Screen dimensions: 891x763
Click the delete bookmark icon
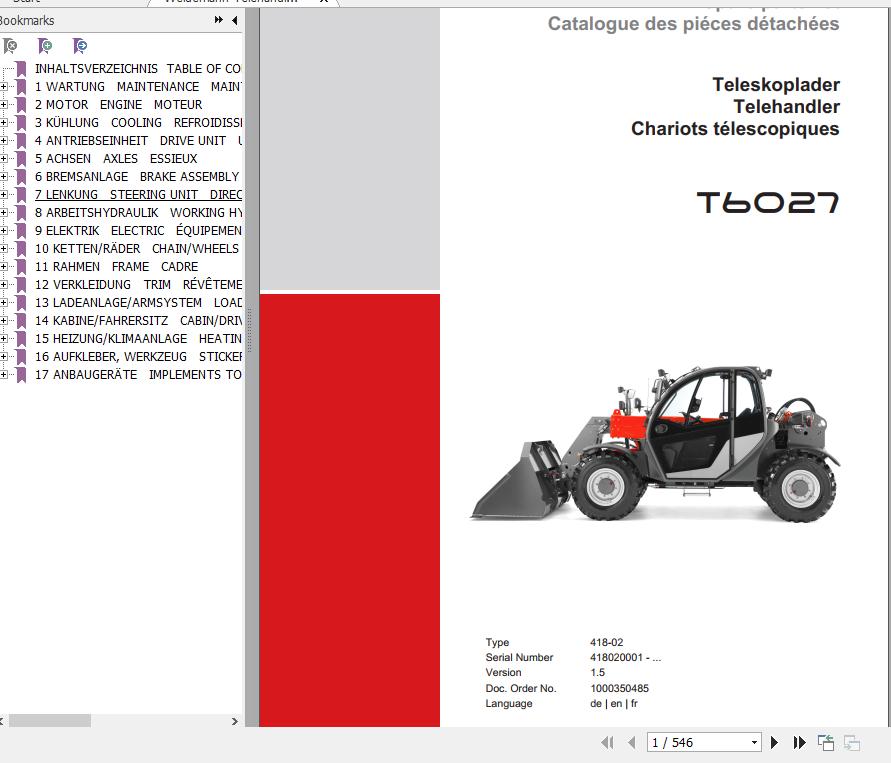10,45
